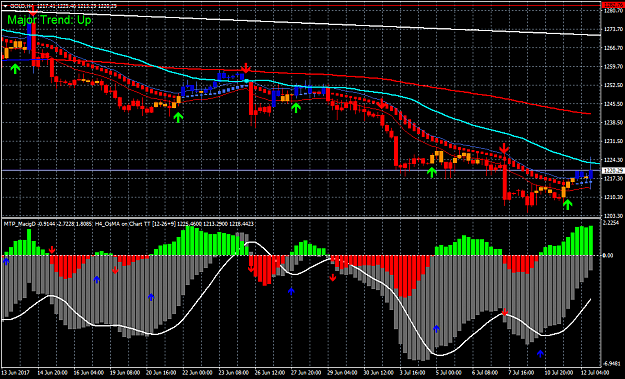This screenshot has height=379, width=625.
Task: Select the current price label 1220.29
Action: coord(612,171)
